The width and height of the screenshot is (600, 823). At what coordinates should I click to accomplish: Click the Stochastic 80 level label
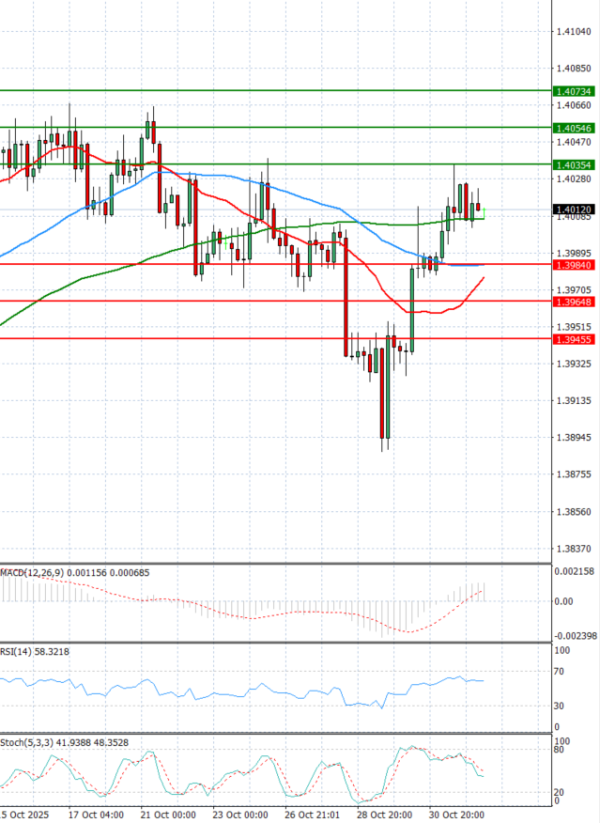(x=561, y=750)
